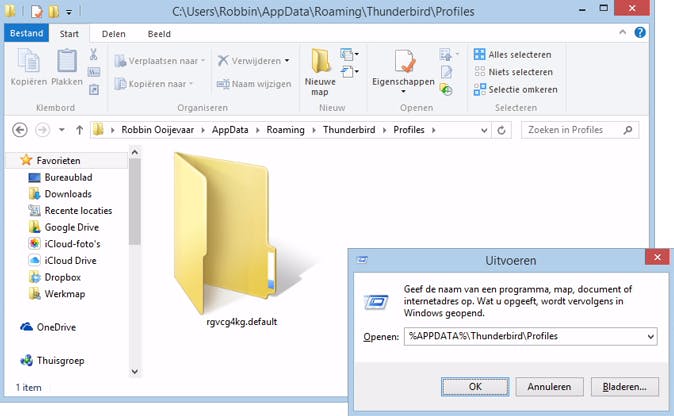Viewport: 674px width, 416px height.
Task: Click Robbin Ooijevaar in the address path
Action: (157, 130)
